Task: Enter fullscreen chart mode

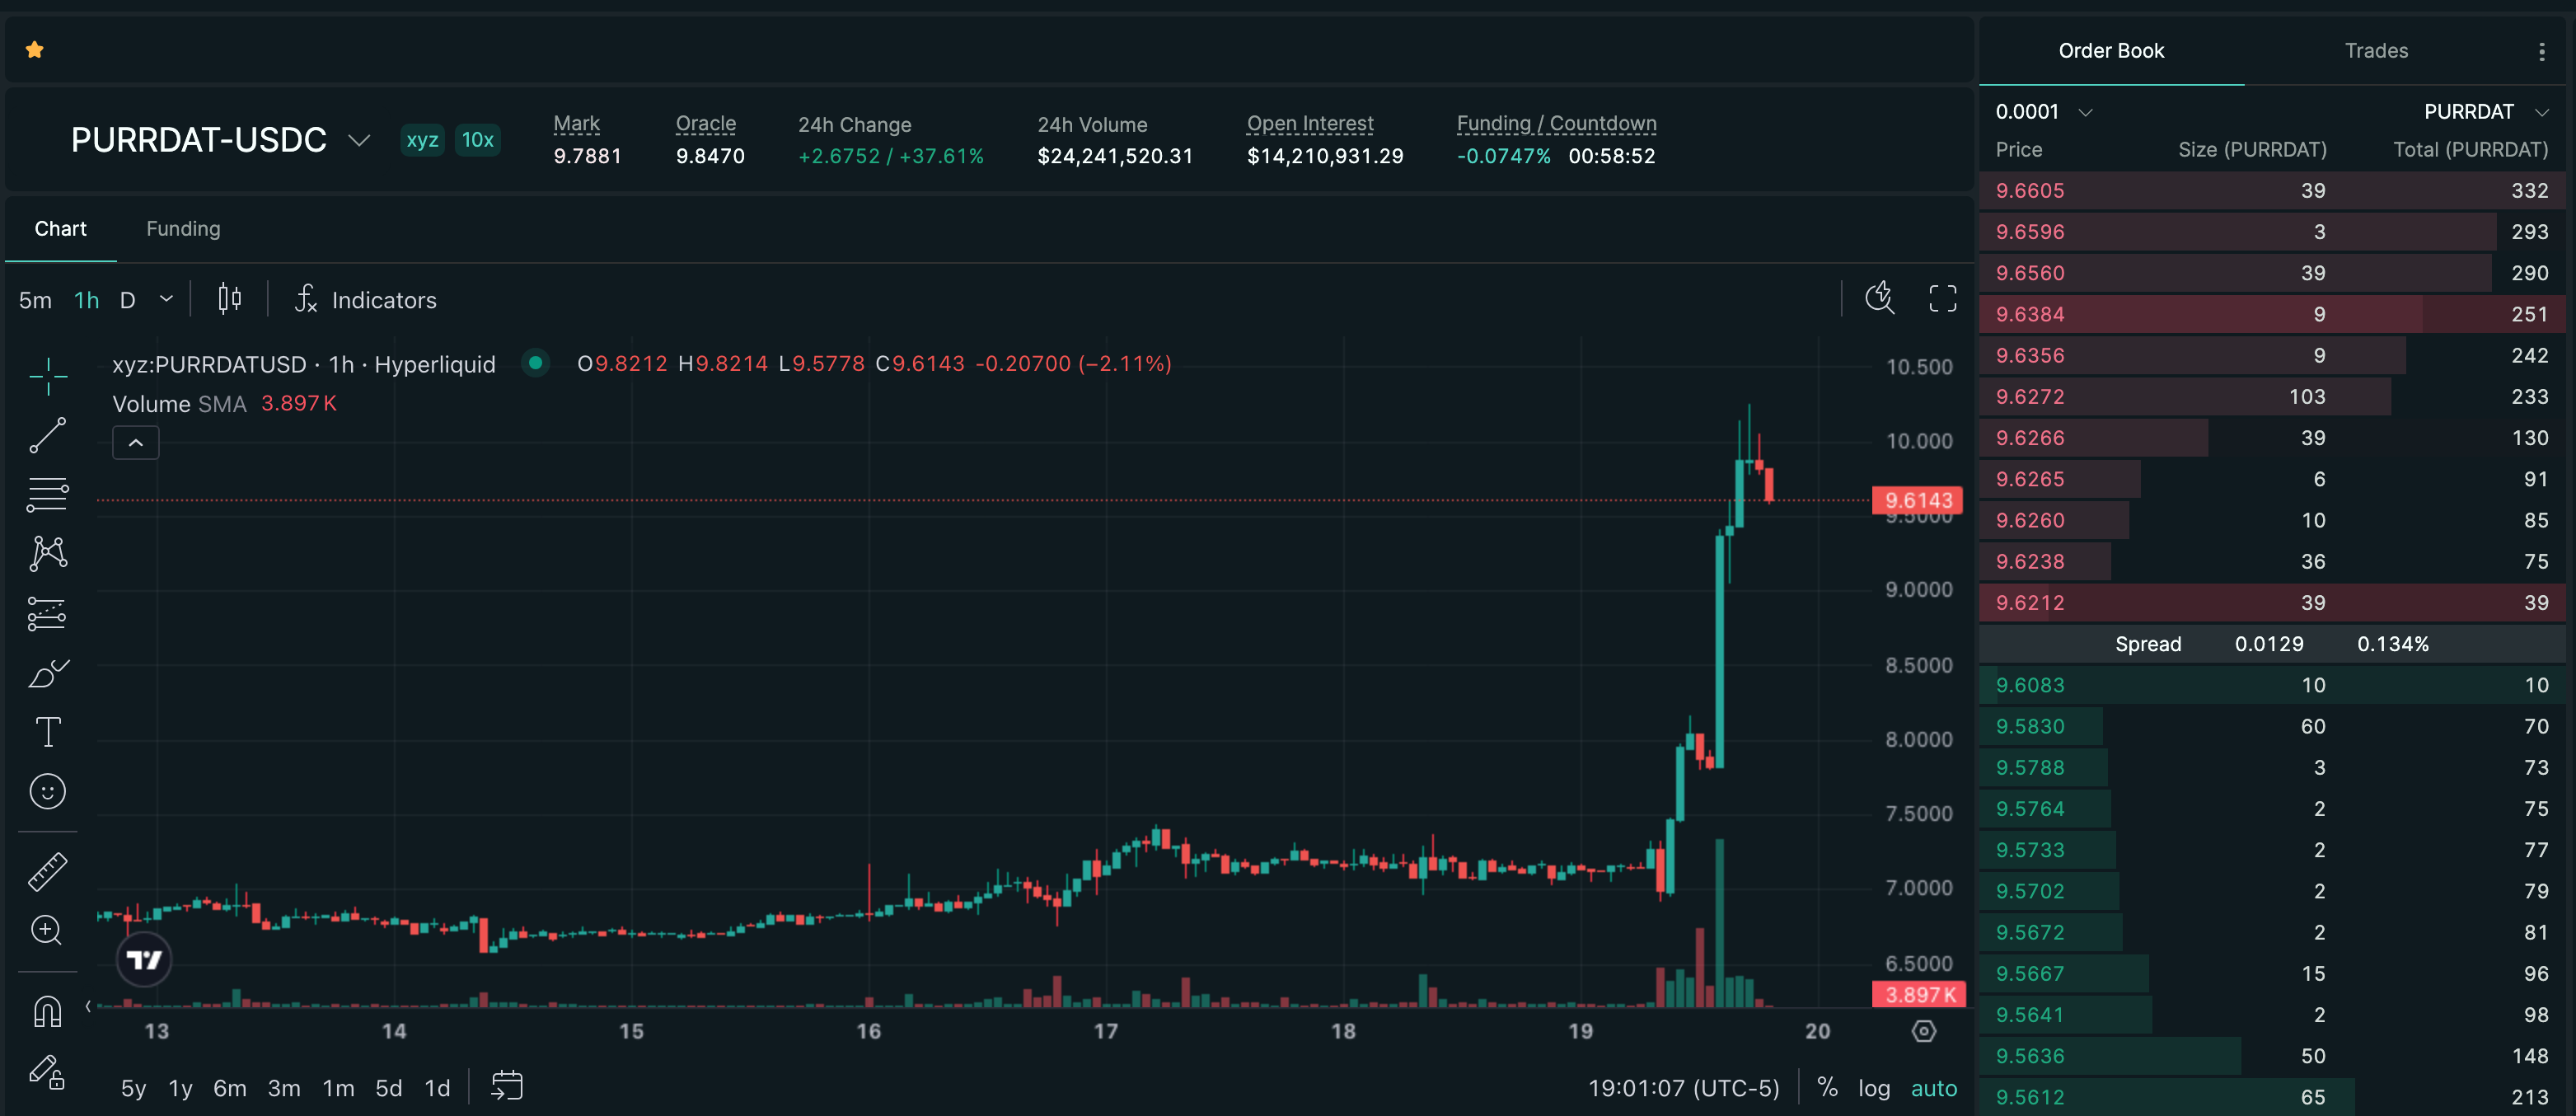Action: pos(1942,298)
